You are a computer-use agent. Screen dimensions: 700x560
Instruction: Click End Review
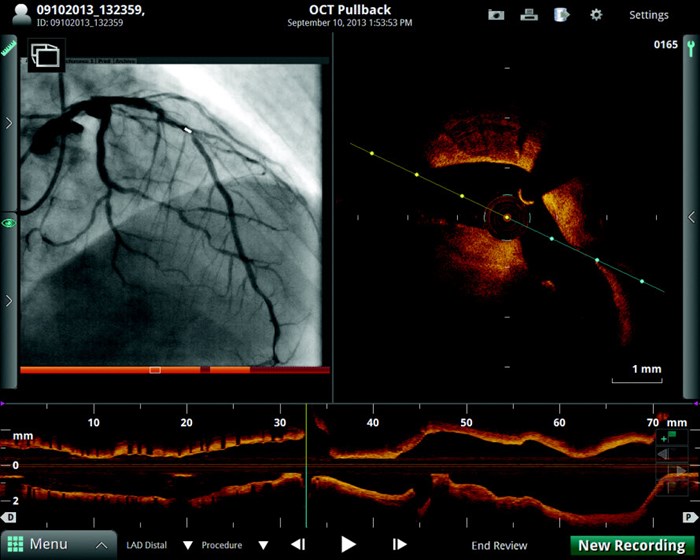tap(499, 545)
